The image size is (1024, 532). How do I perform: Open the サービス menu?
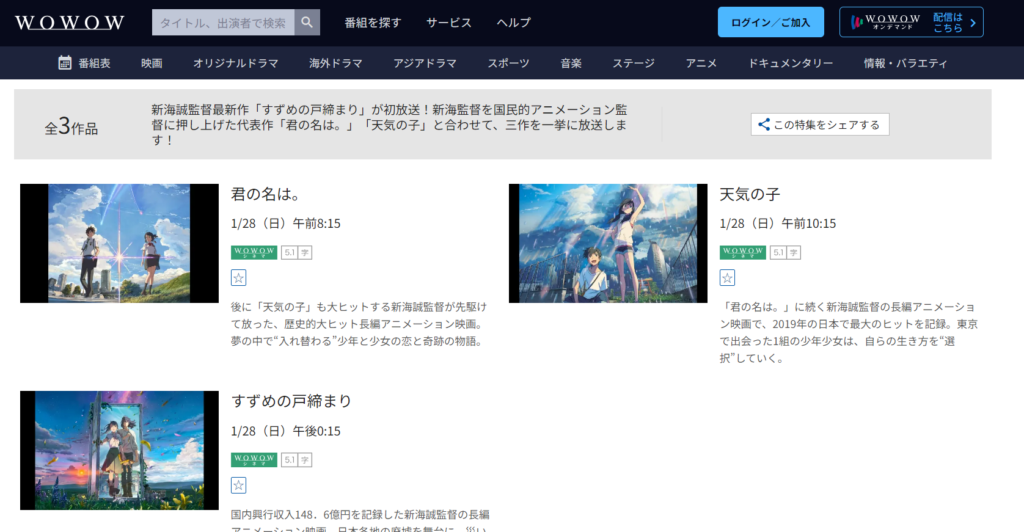click(x=449, y=23)
